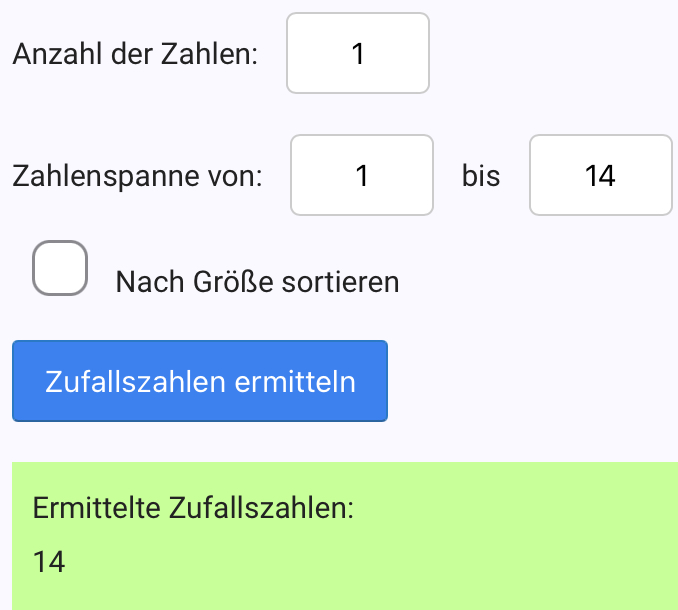Click the number-of-numbers input box
Viewport: 678px width, 610px height.
(358, 53)
